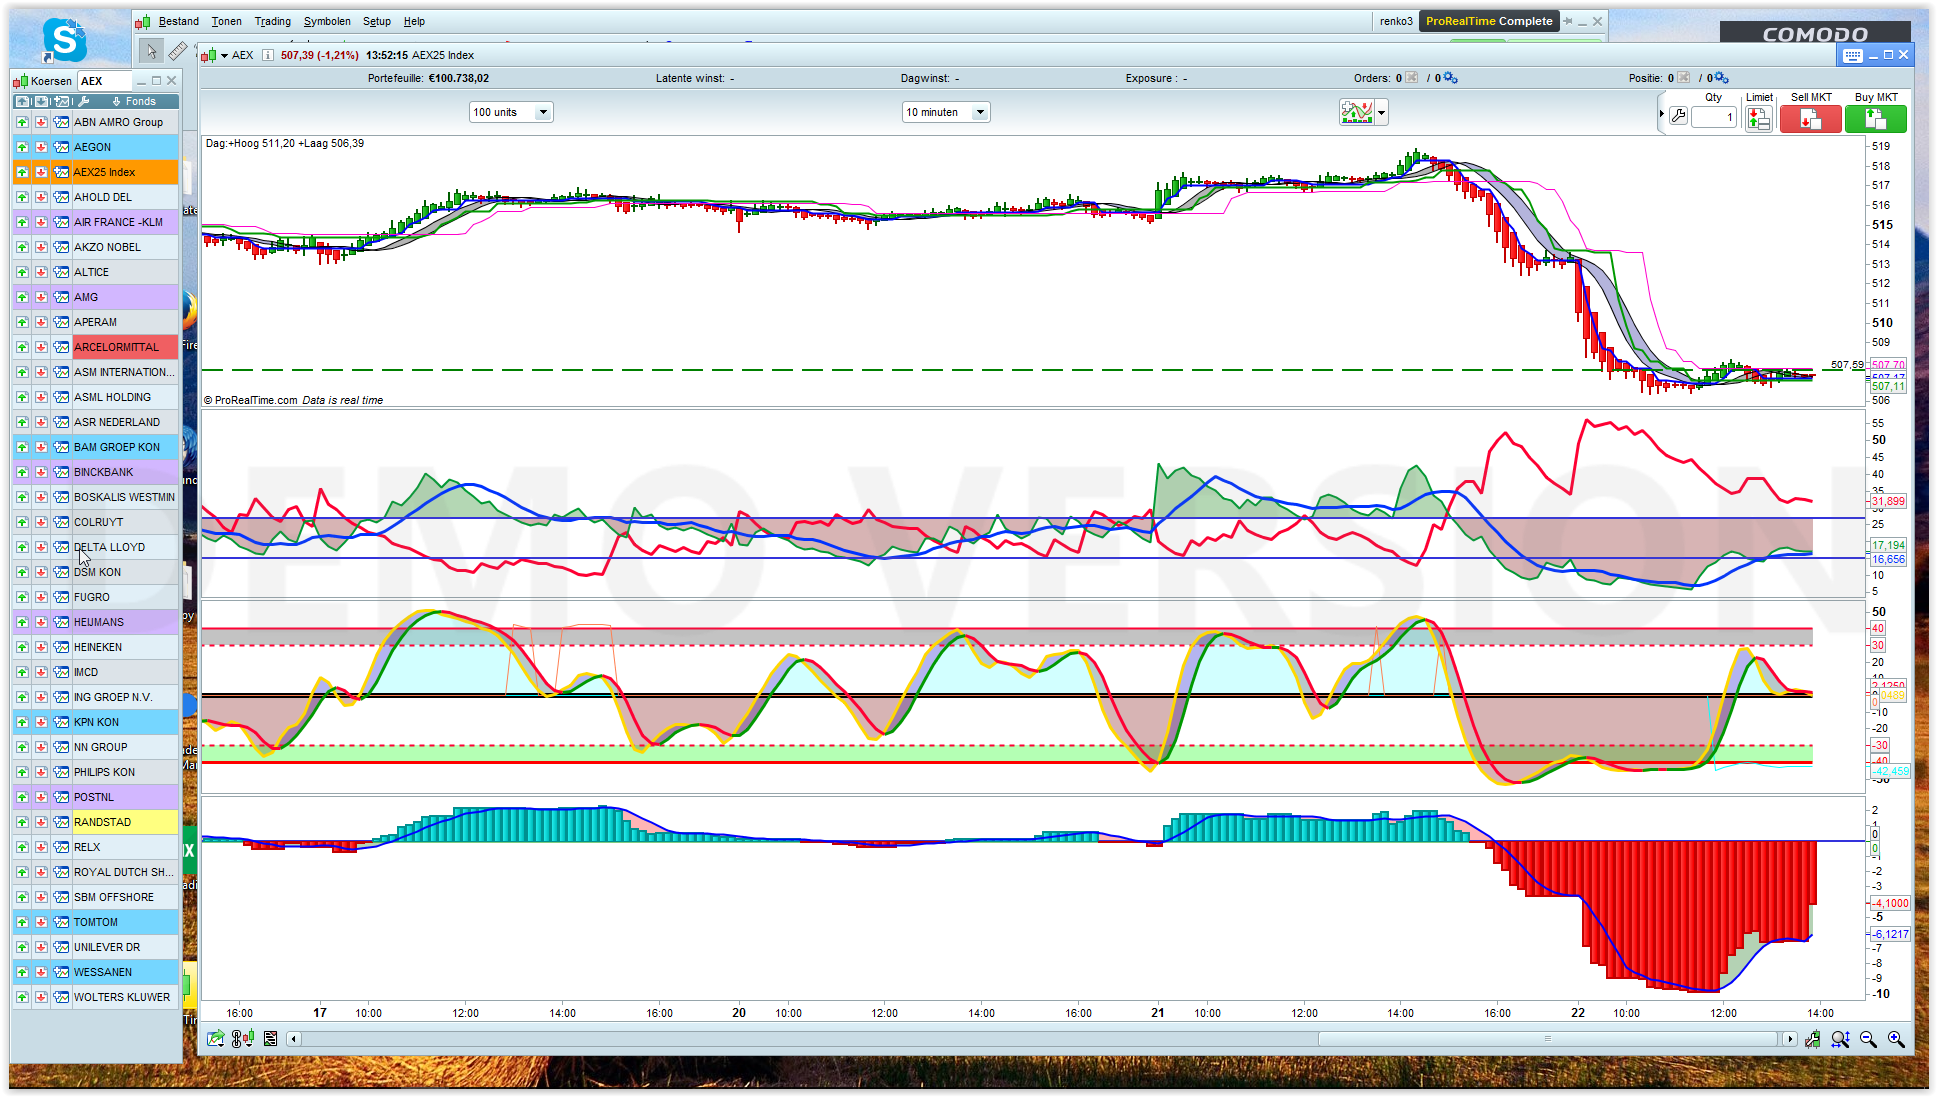Click zoom out magnifier at chart bottom
Screen dimensions: 1937x1097
pyautogui.click(x=1868, y=1039)
